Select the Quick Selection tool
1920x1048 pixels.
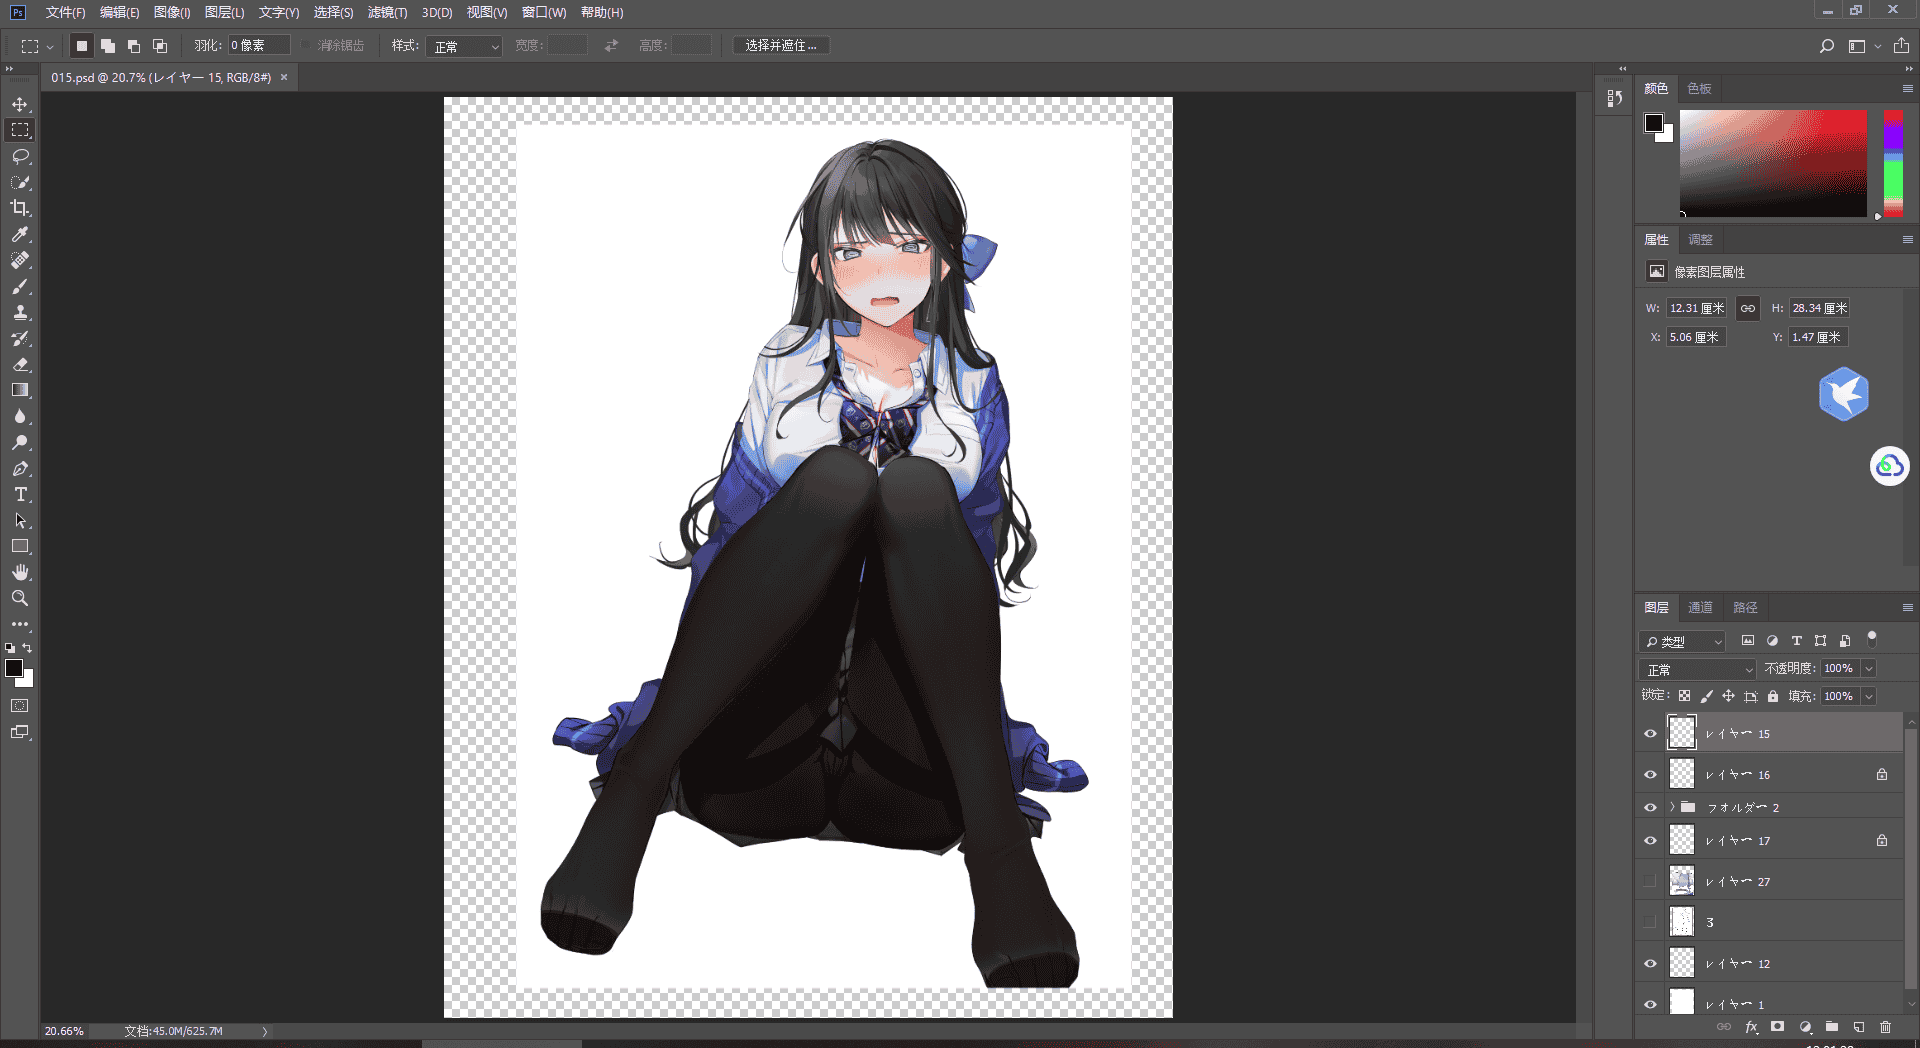[20, 182]
